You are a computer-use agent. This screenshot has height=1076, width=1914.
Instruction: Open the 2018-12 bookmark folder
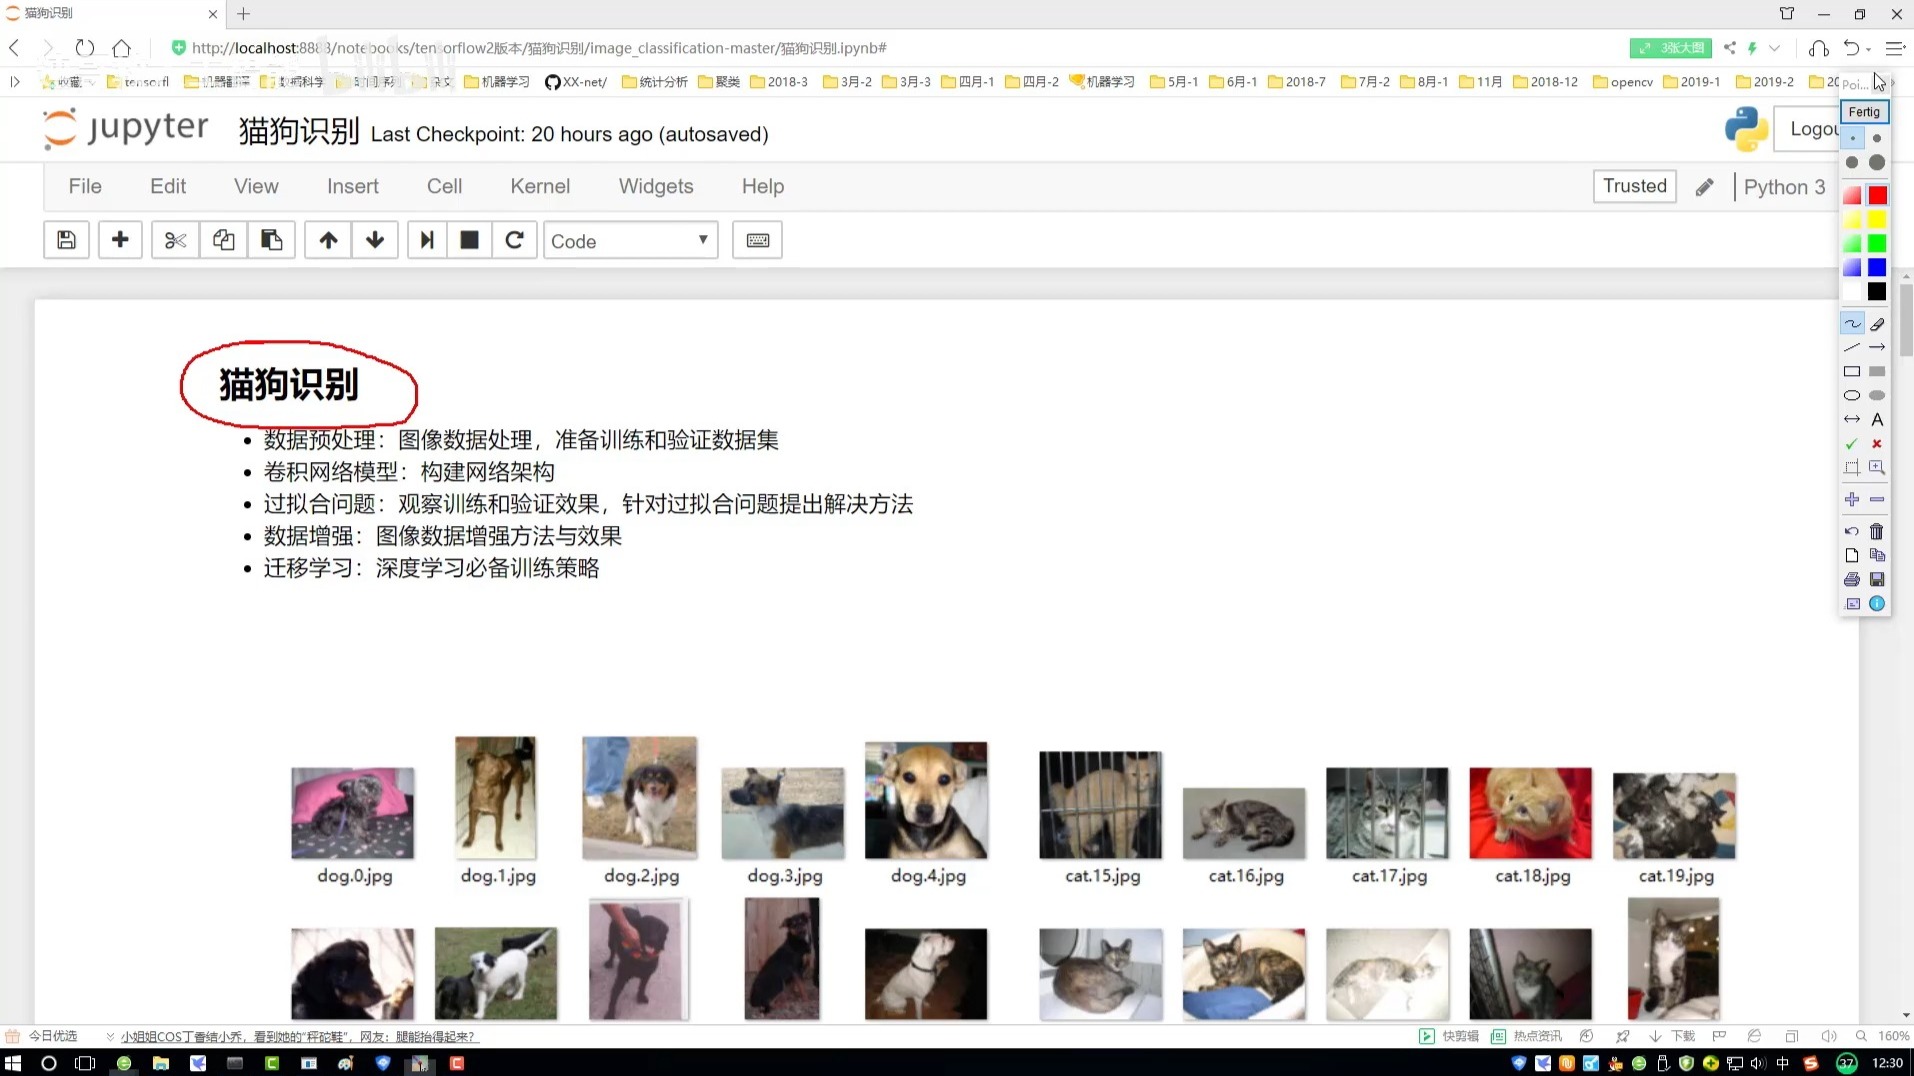(1544, 82)
